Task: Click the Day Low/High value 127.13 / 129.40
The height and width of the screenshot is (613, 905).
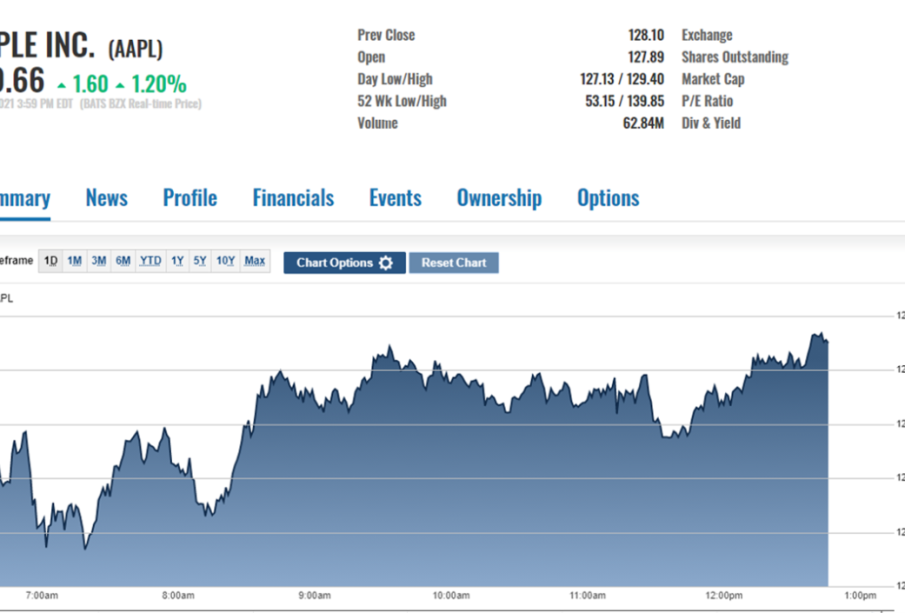Action: coord(622,79)
